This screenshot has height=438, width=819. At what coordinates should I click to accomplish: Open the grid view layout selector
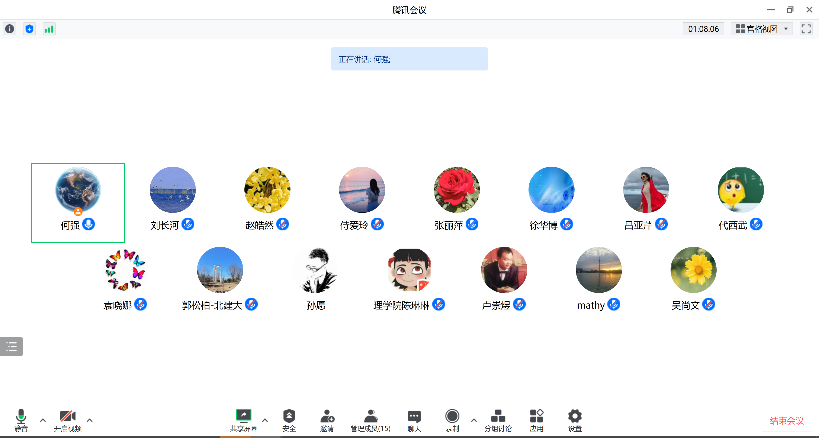point(762,29)
